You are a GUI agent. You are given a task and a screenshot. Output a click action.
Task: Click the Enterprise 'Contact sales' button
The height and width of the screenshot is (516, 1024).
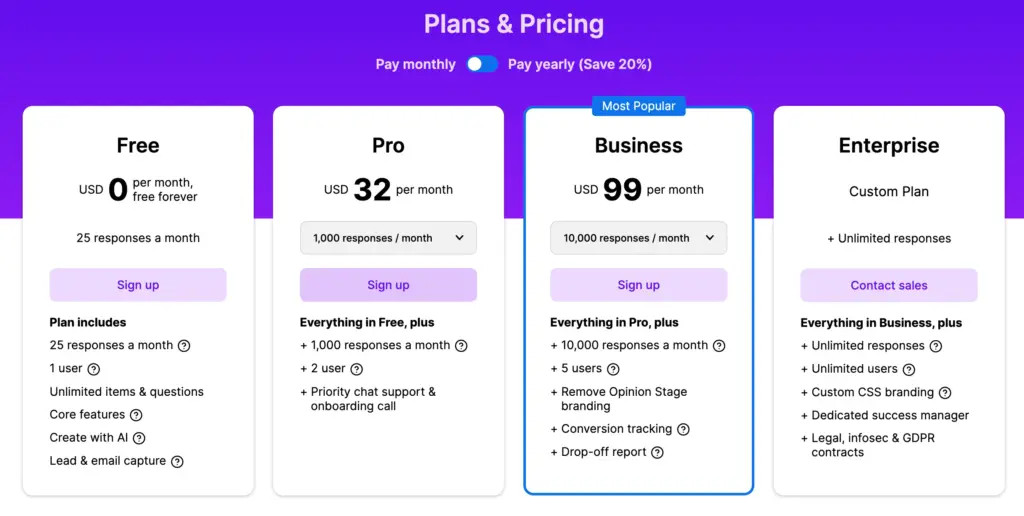889,285
